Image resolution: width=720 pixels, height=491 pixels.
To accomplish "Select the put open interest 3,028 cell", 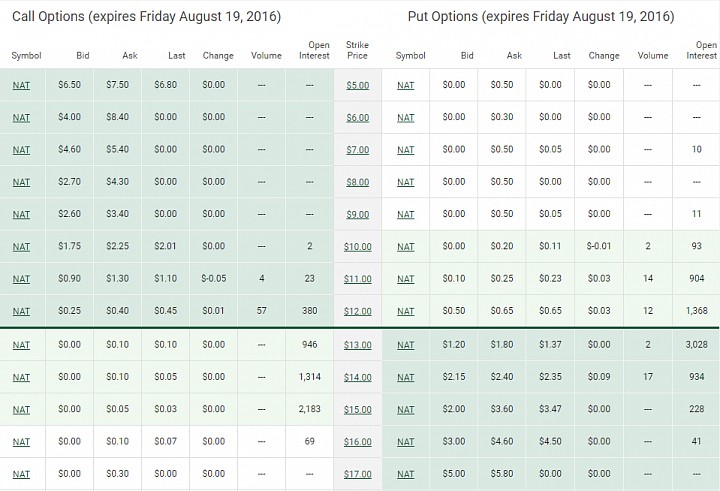I will click(x=696, y=344).
